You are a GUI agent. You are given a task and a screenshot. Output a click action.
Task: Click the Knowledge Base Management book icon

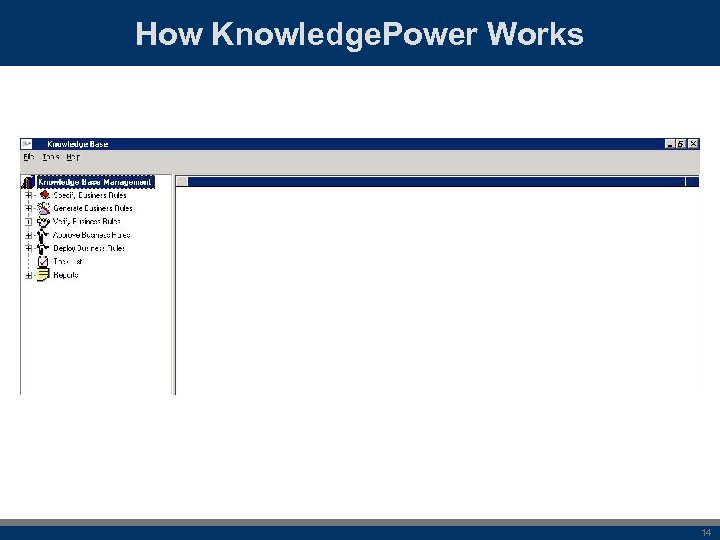pos(28,182)
